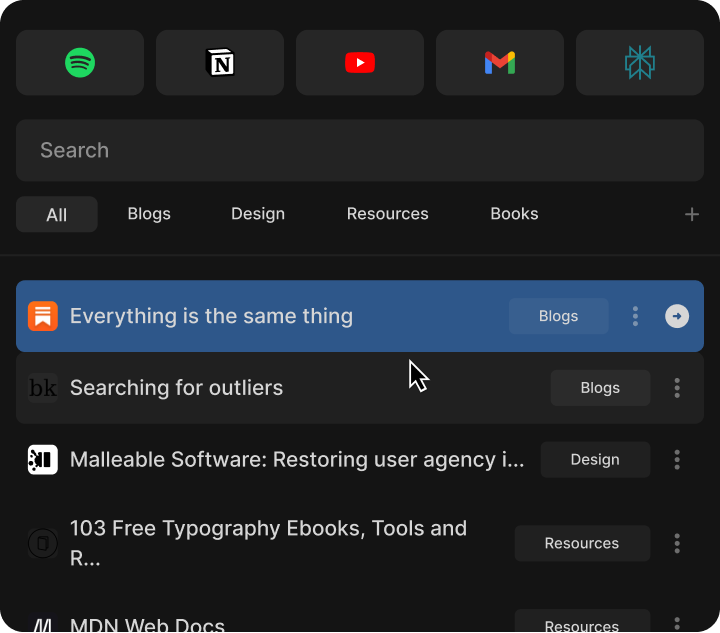The height and width of the screenshot is (633, 720).
Task: Switch to the Design tab
Action: coord(258,214)
